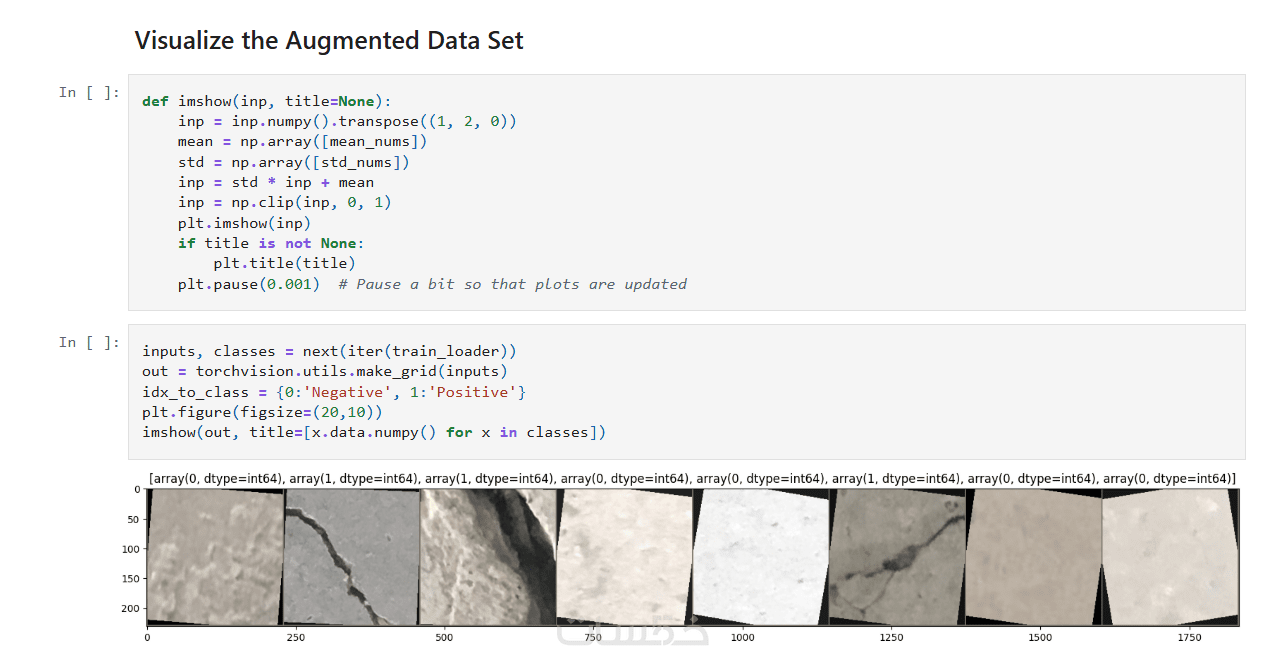The image size is (1266, 659).
Task: Select the second image with diagonal crack
Action: point(351,558)
